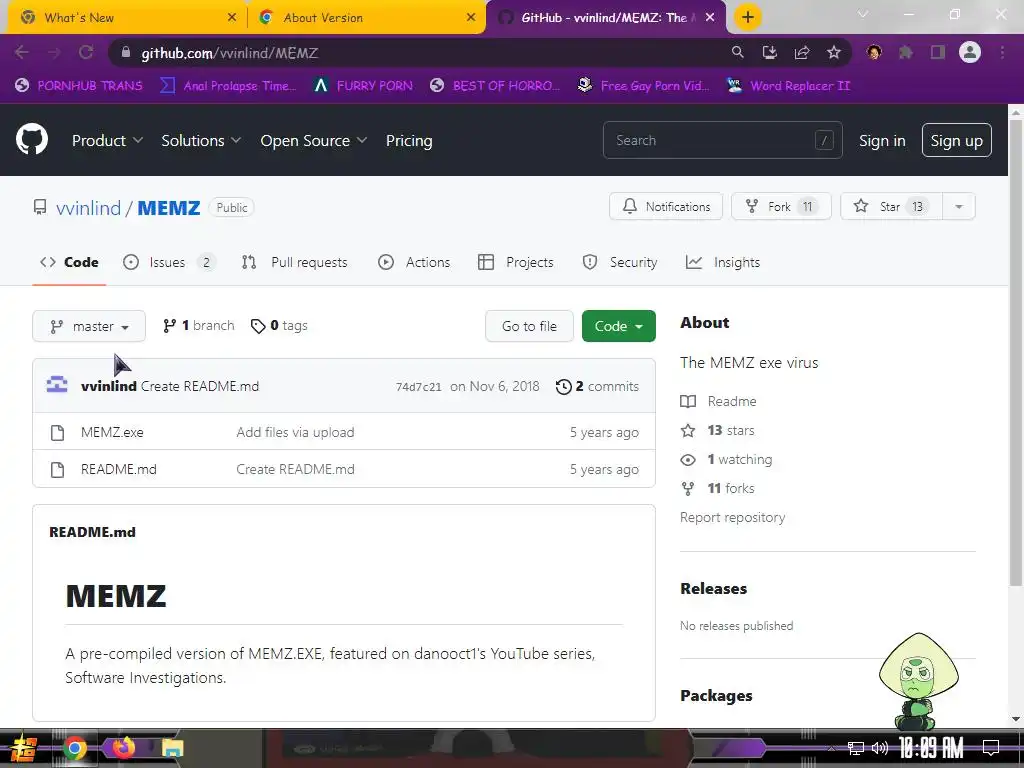Viewport: 1024px width, 768px height.
Task: Reload the page with the refresh icon
Action: [x=86, y=52]
